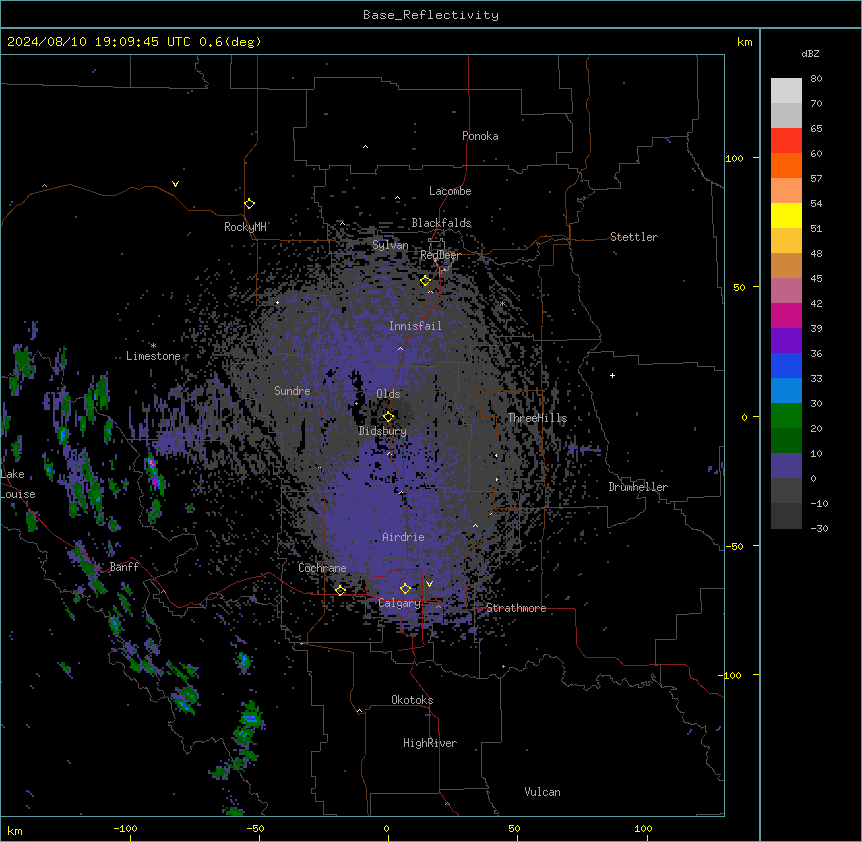This screenshot has height=842, width=862.
Task: Click the 45 value on dBZ scale
Action: pyautogui.click(x=816, y=279)
